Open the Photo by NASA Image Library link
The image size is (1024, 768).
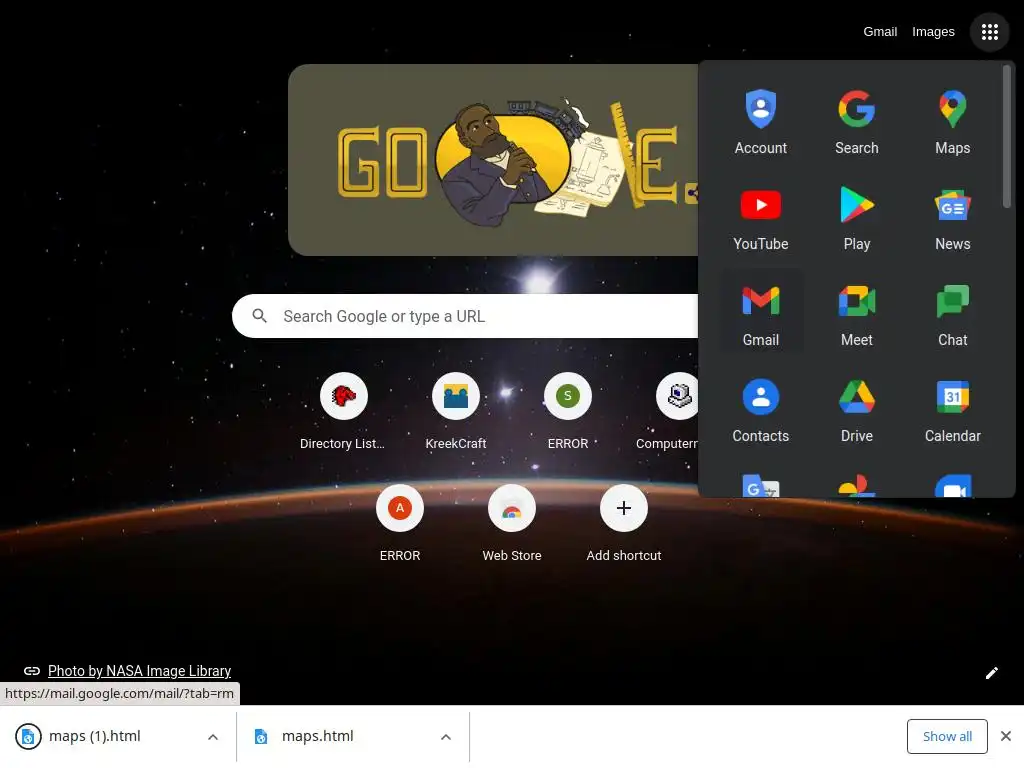coord(139,671)
